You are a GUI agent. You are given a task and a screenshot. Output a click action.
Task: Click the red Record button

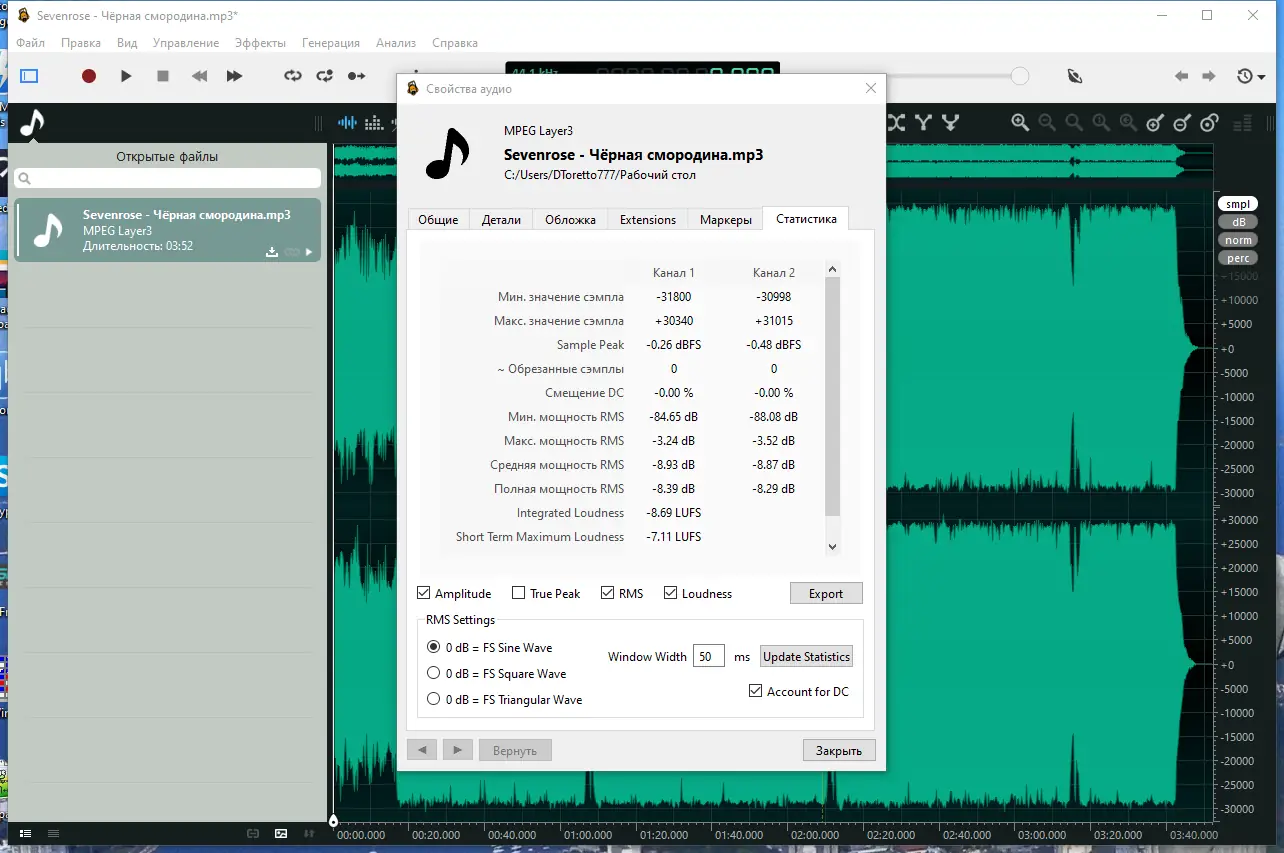tap(89, 76)
